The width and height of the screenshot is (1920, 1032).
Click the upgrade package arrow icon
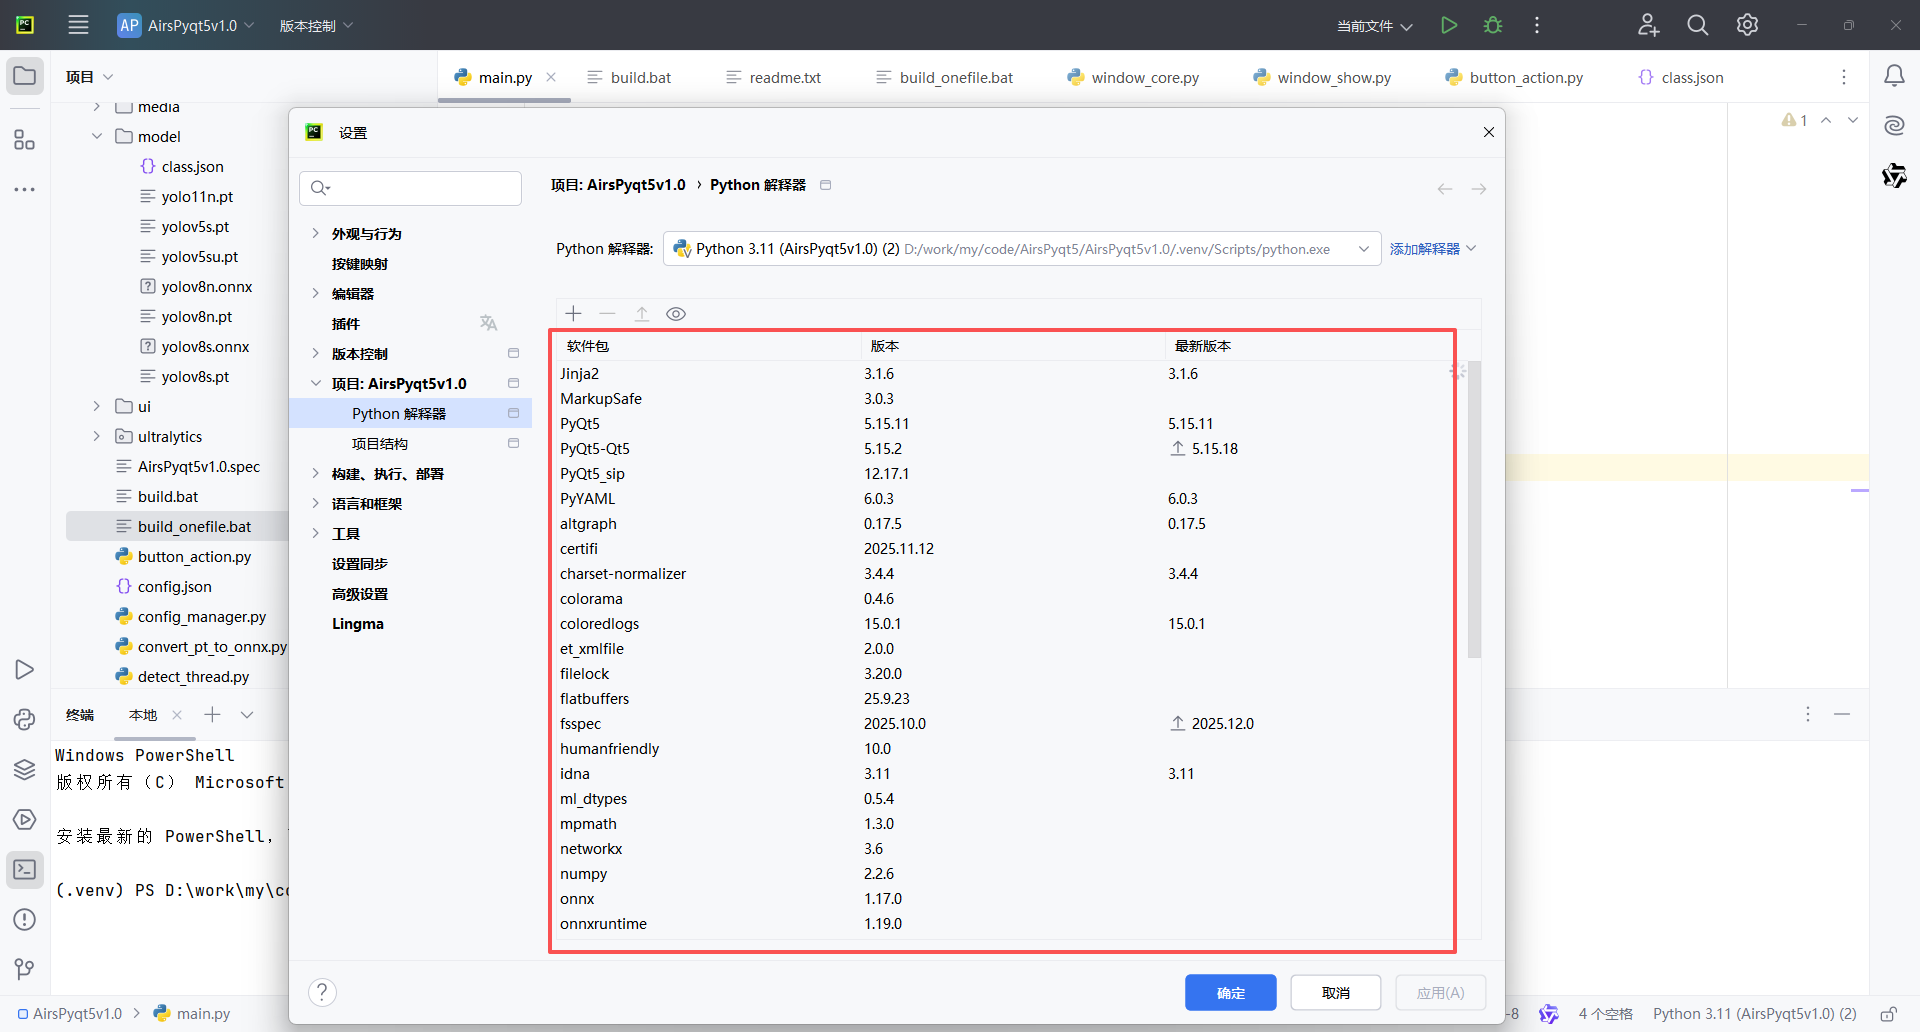[642, 314]
